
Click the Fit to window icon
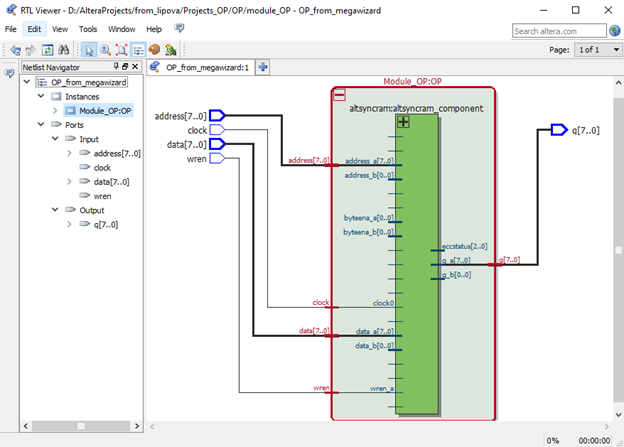click(121, 49)
